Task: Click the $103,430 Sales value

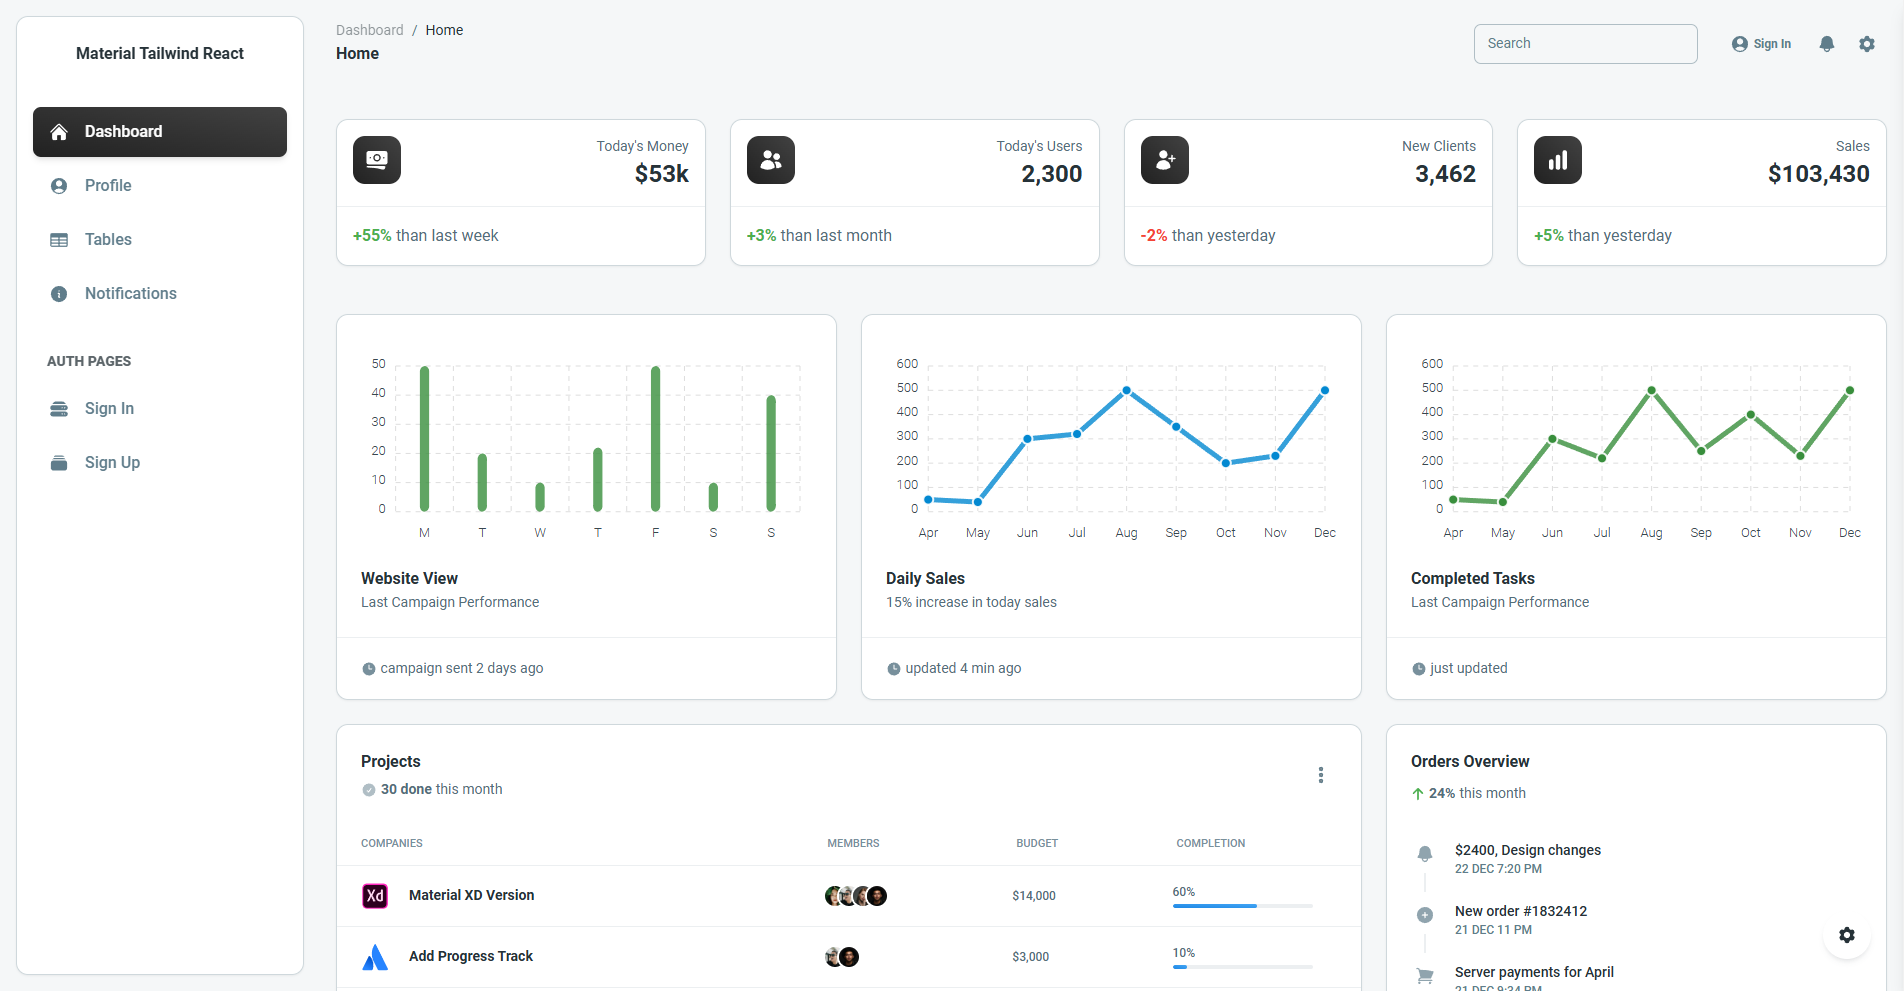Action: pos(1818,174)
